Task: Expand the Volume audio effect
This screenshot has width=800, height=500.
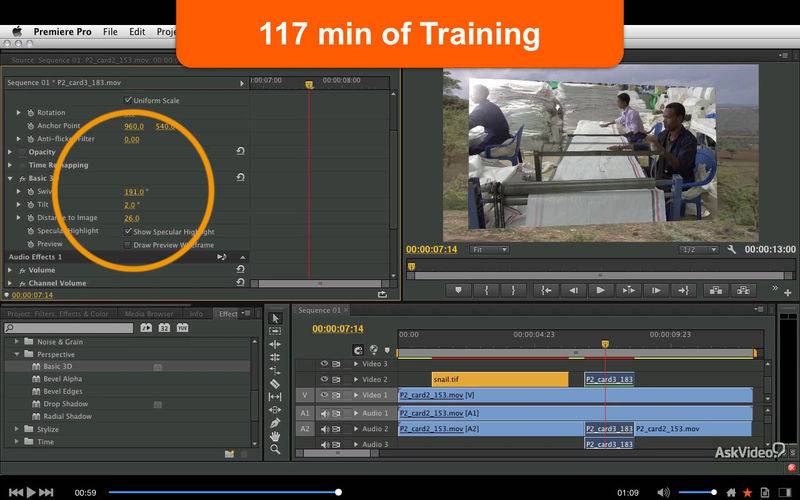Action: click(10, 270)
